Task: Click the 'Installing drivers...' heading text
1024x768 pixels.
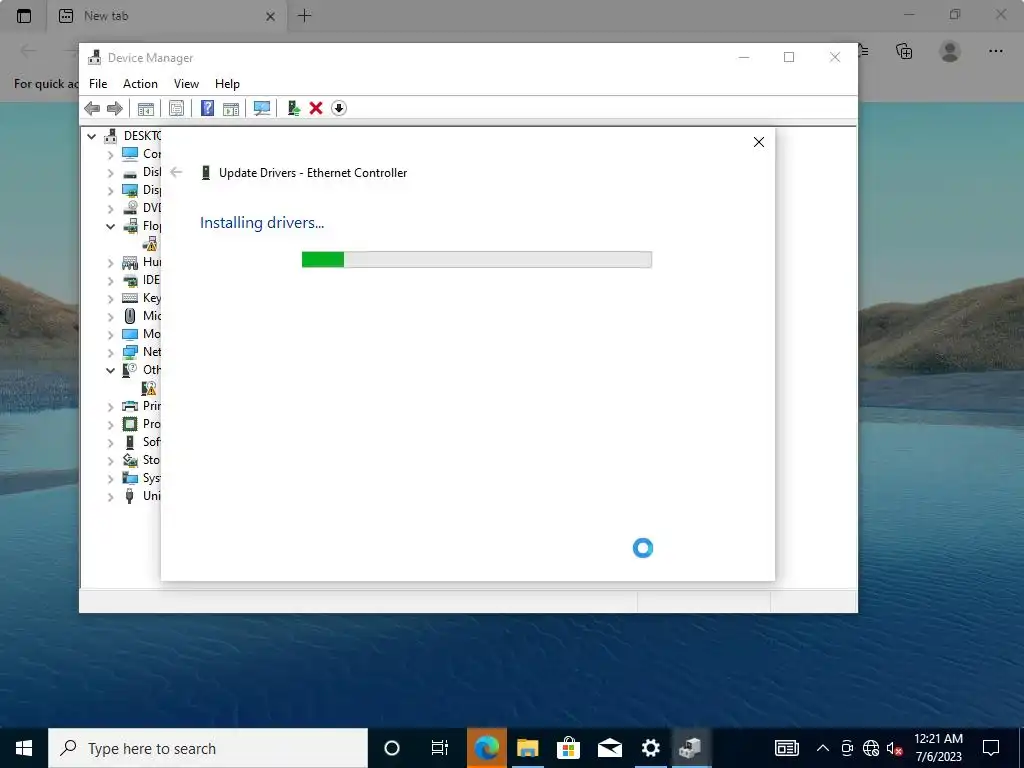Action: (x=262, y=223)
